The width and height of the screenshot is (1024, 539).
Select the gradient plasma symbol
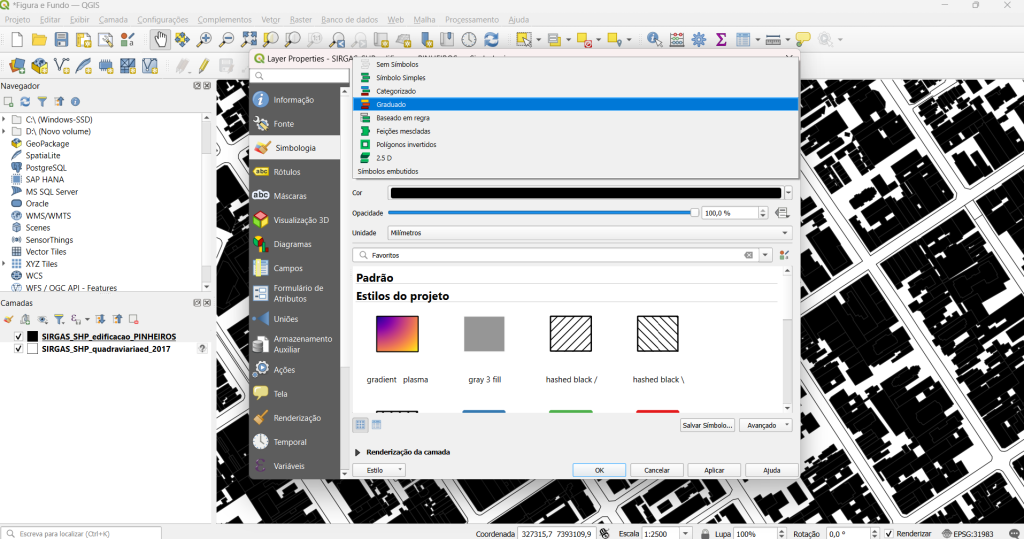coord(397,334)
